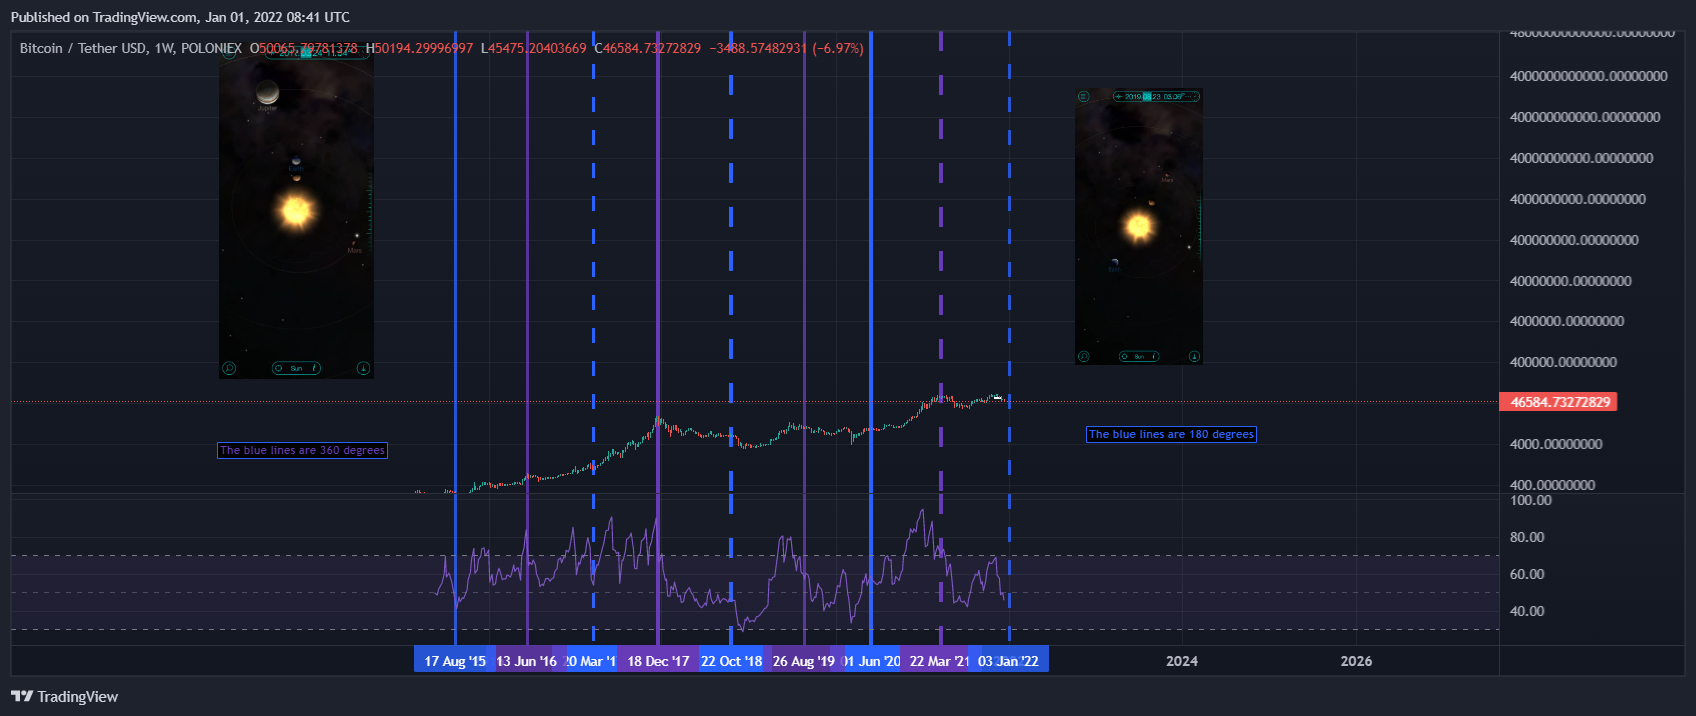
Task: Select '17 Aug '15' date marker
Action: [455, 660]
